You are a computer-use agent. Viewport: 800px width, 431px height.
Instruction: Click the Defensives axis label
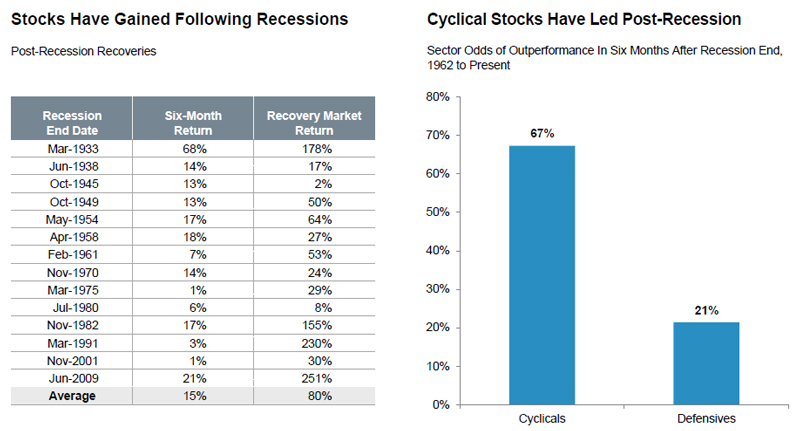708,419
